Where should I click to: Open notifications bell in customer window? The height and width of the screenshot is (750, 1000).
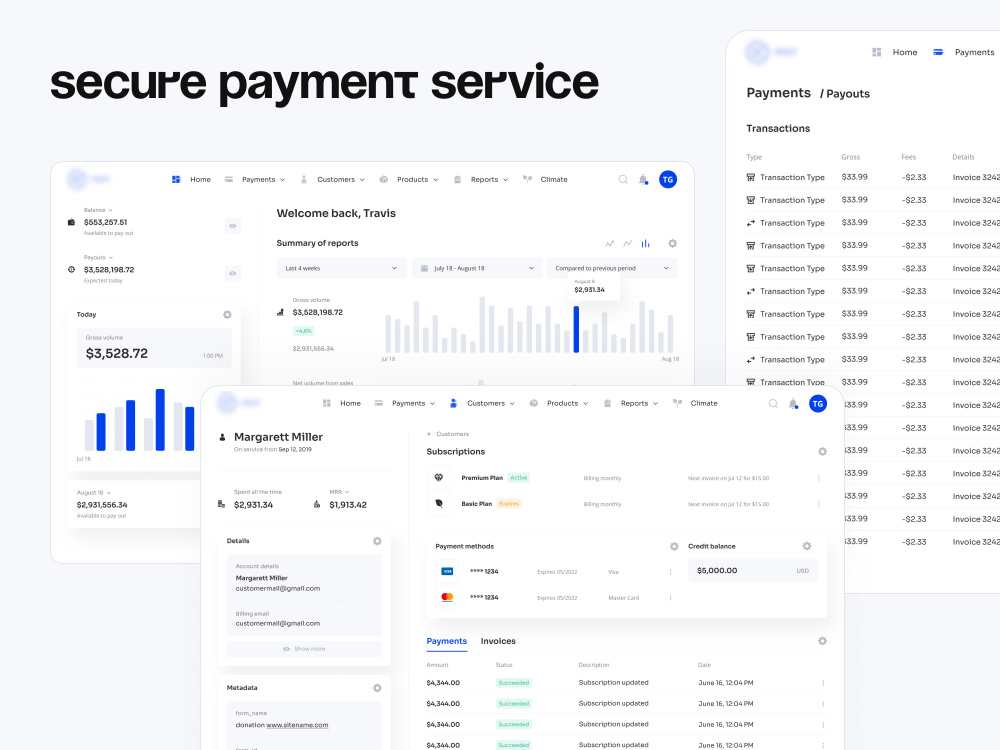click(793, 404)
